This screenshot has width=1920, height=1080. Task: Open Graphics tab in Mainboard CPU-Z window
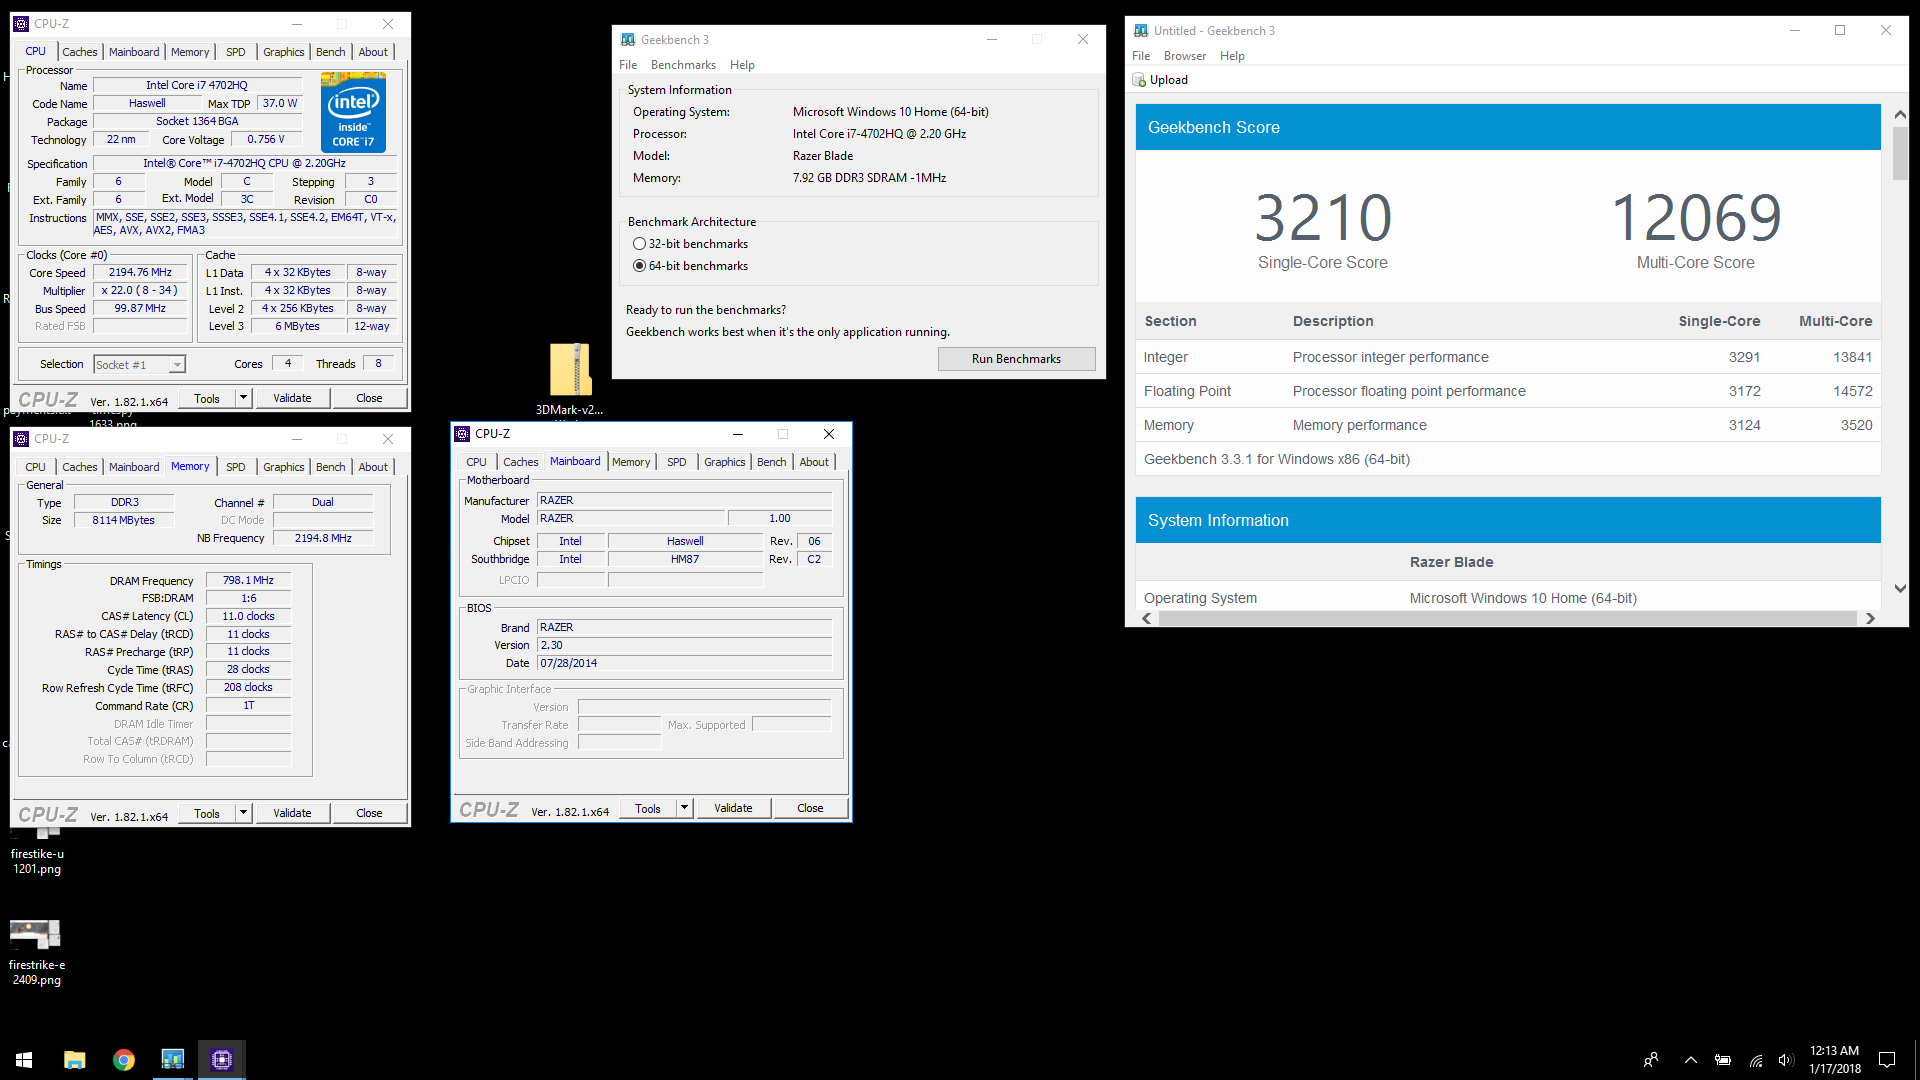pyautogui.click(x=724, y=462)
